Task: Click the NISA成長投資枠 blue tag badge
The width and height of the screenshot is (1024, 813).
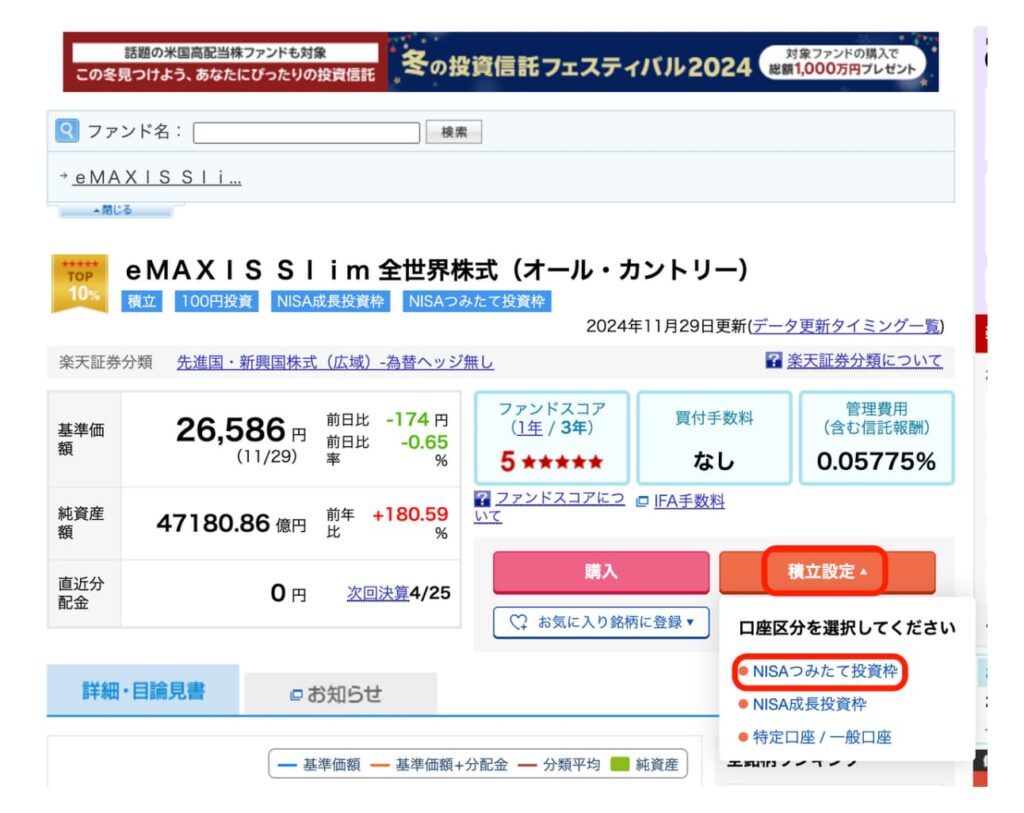Action: tap(330, 301)
